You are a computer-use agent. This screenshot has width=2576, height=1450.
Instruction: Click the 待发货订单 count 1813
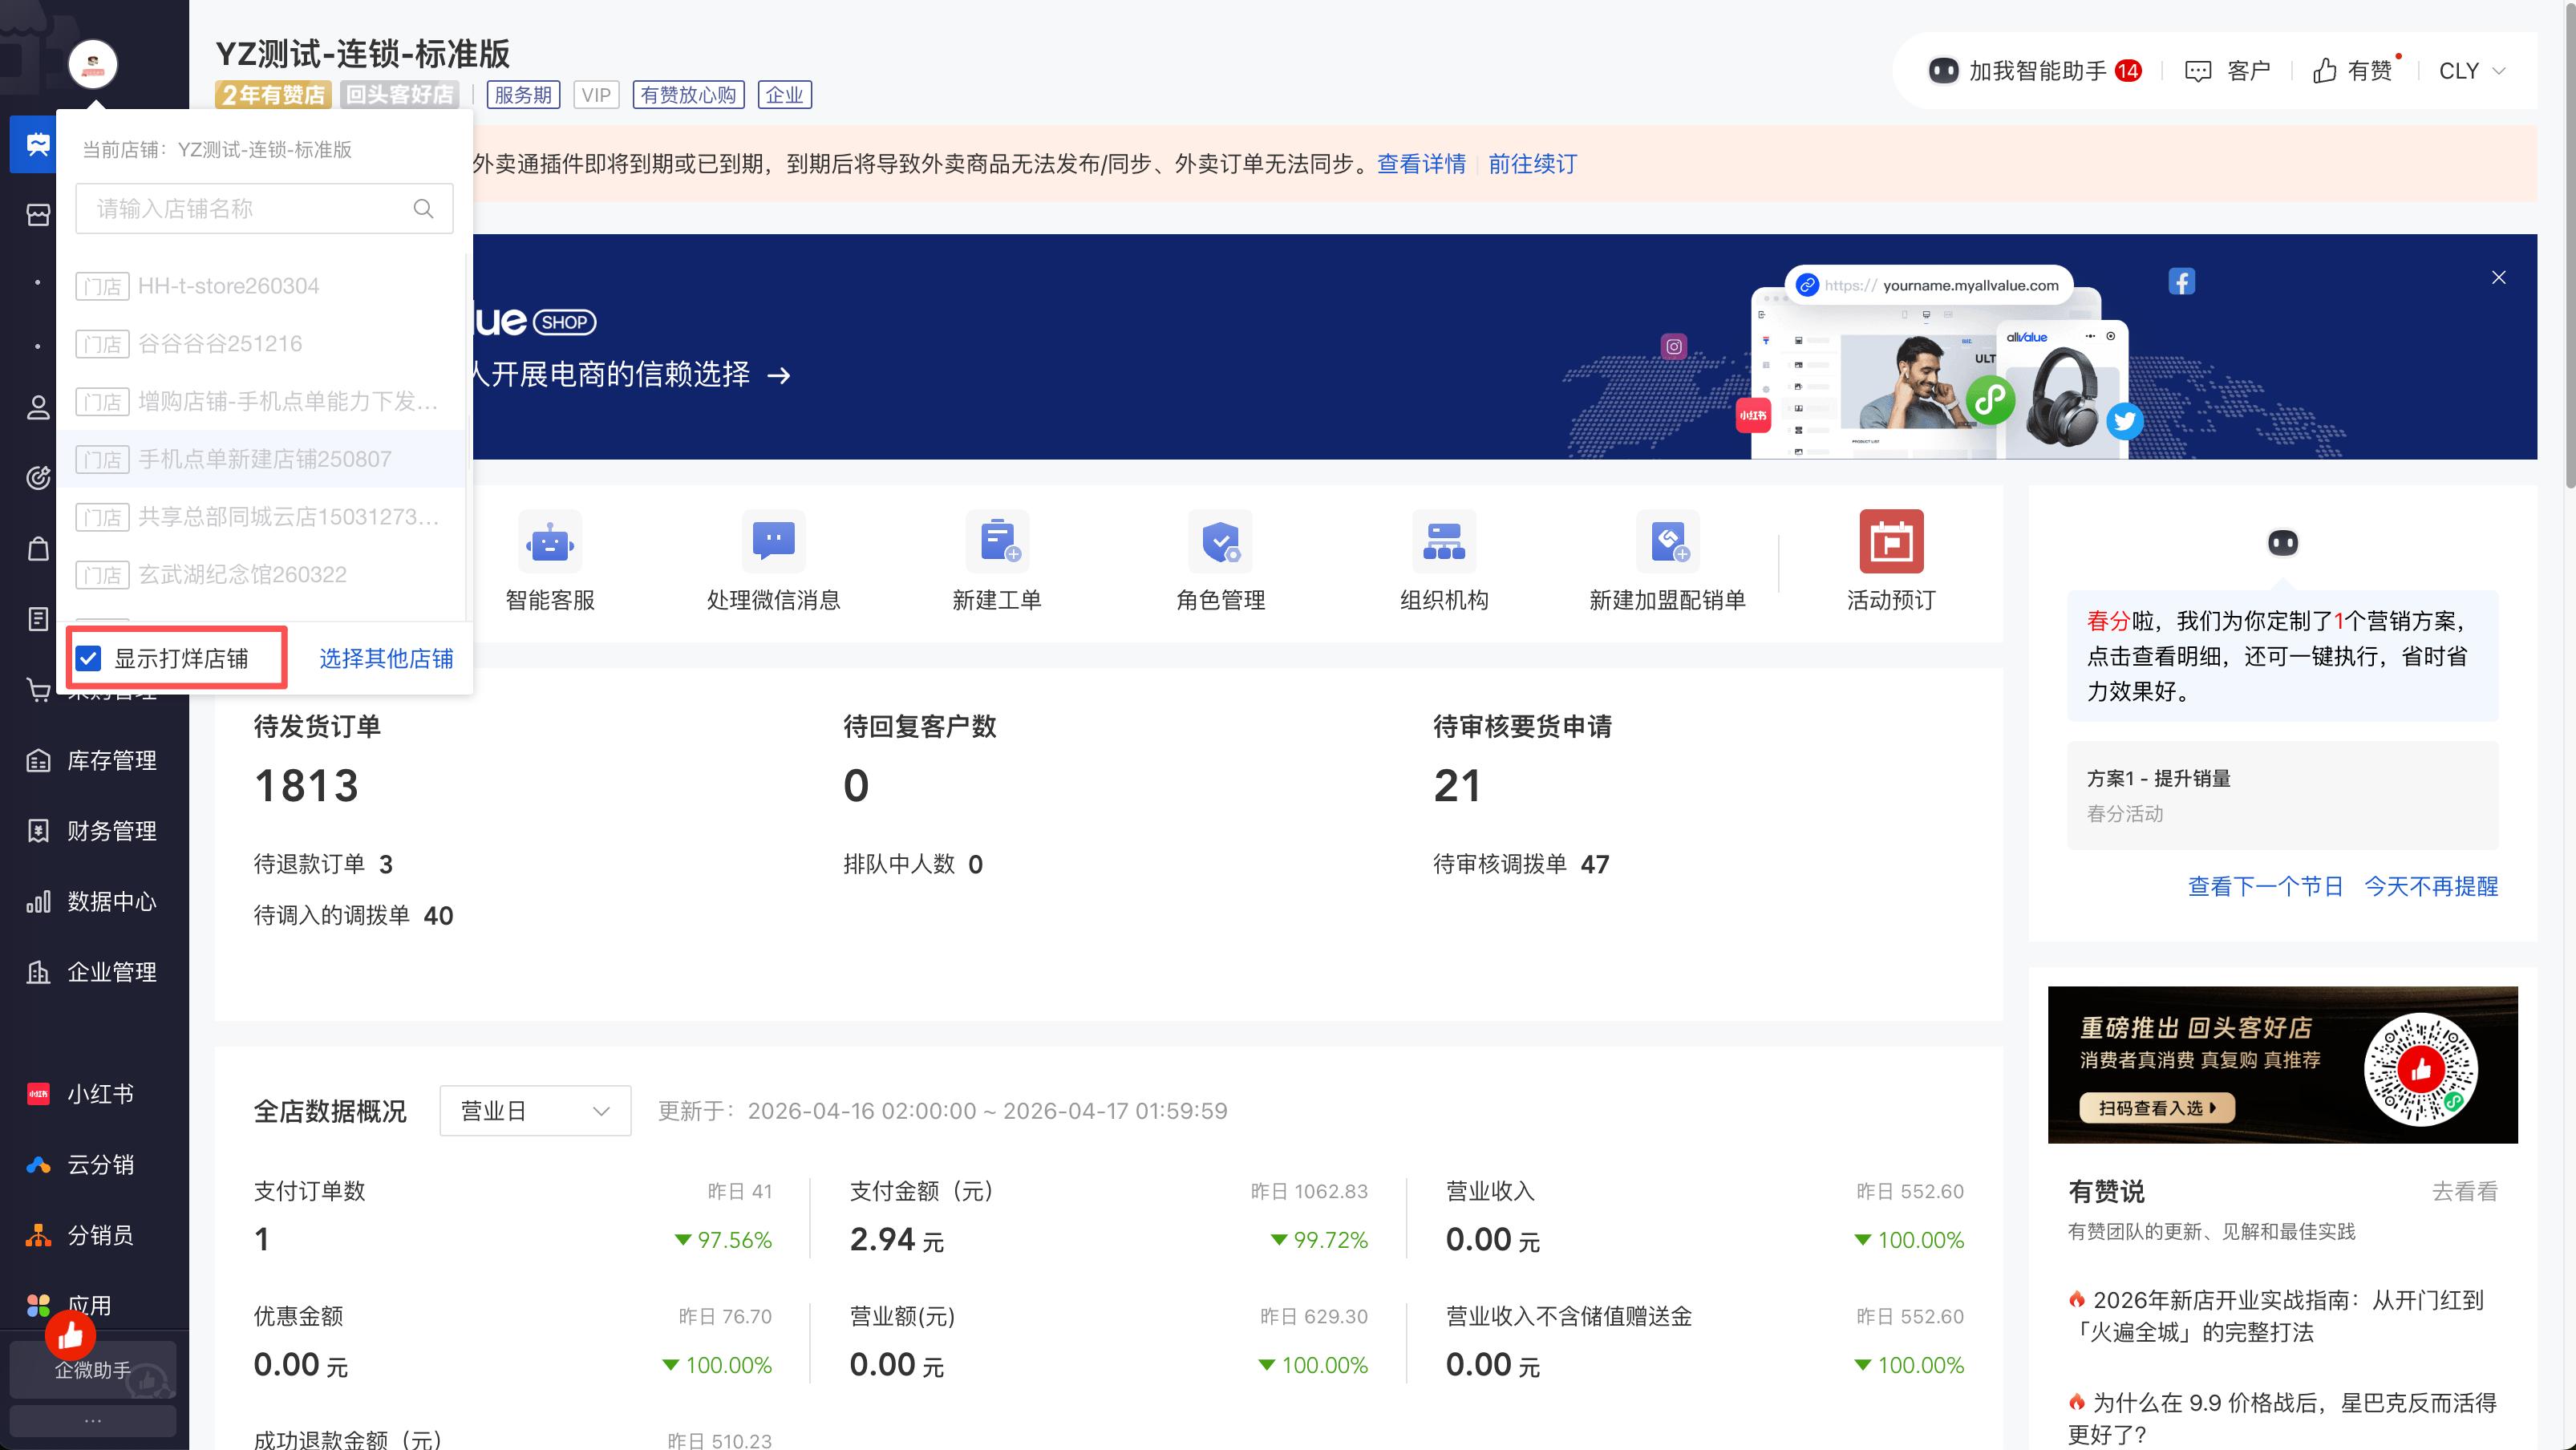(x=306, y=786)
